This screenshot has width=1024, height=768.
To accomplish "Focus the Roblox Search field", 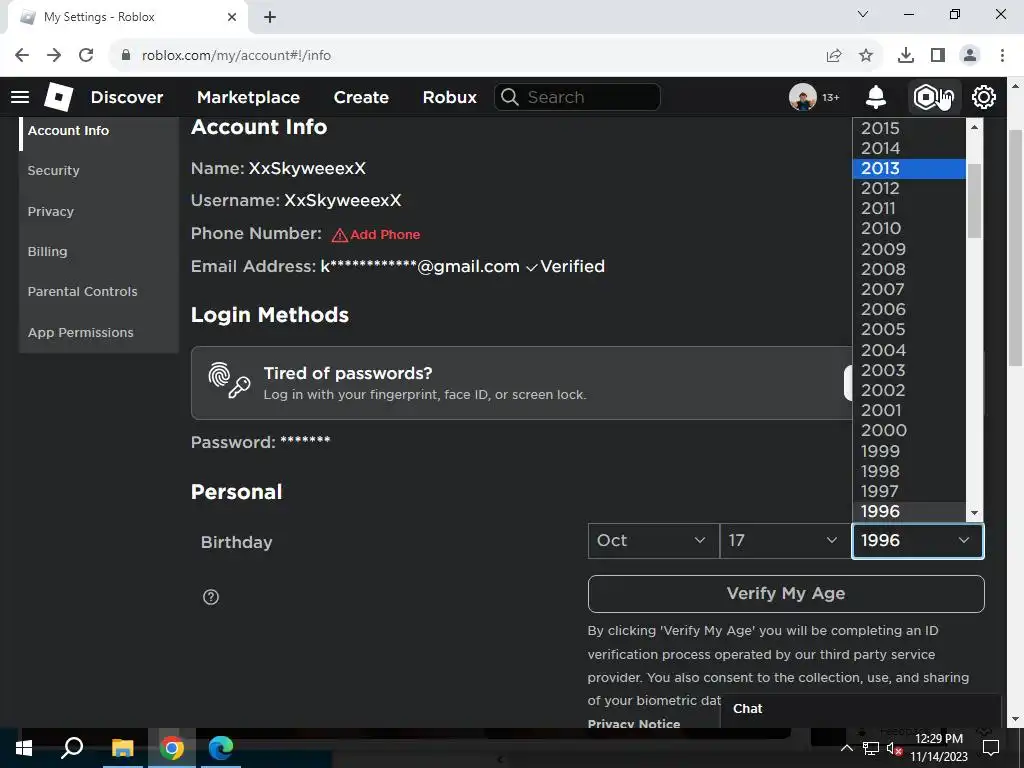I will [577, 97].
